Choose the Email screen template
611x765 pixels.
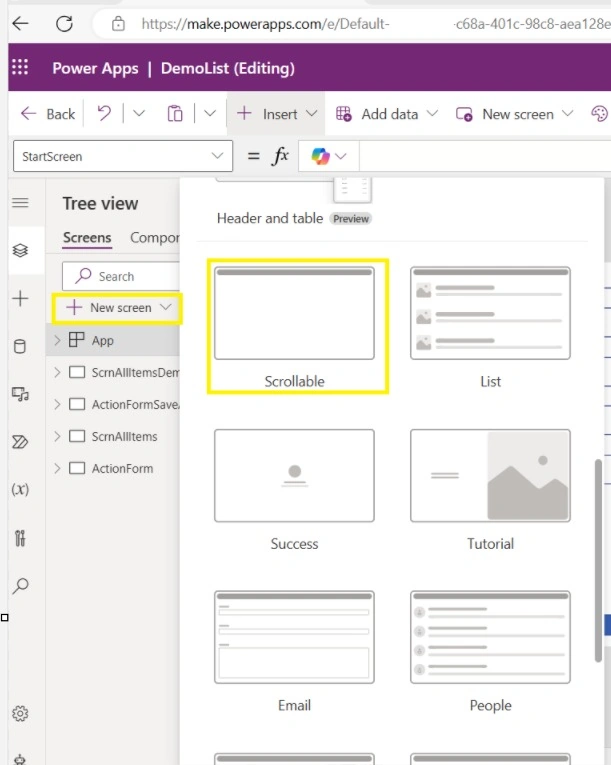(x=294, y=652)
